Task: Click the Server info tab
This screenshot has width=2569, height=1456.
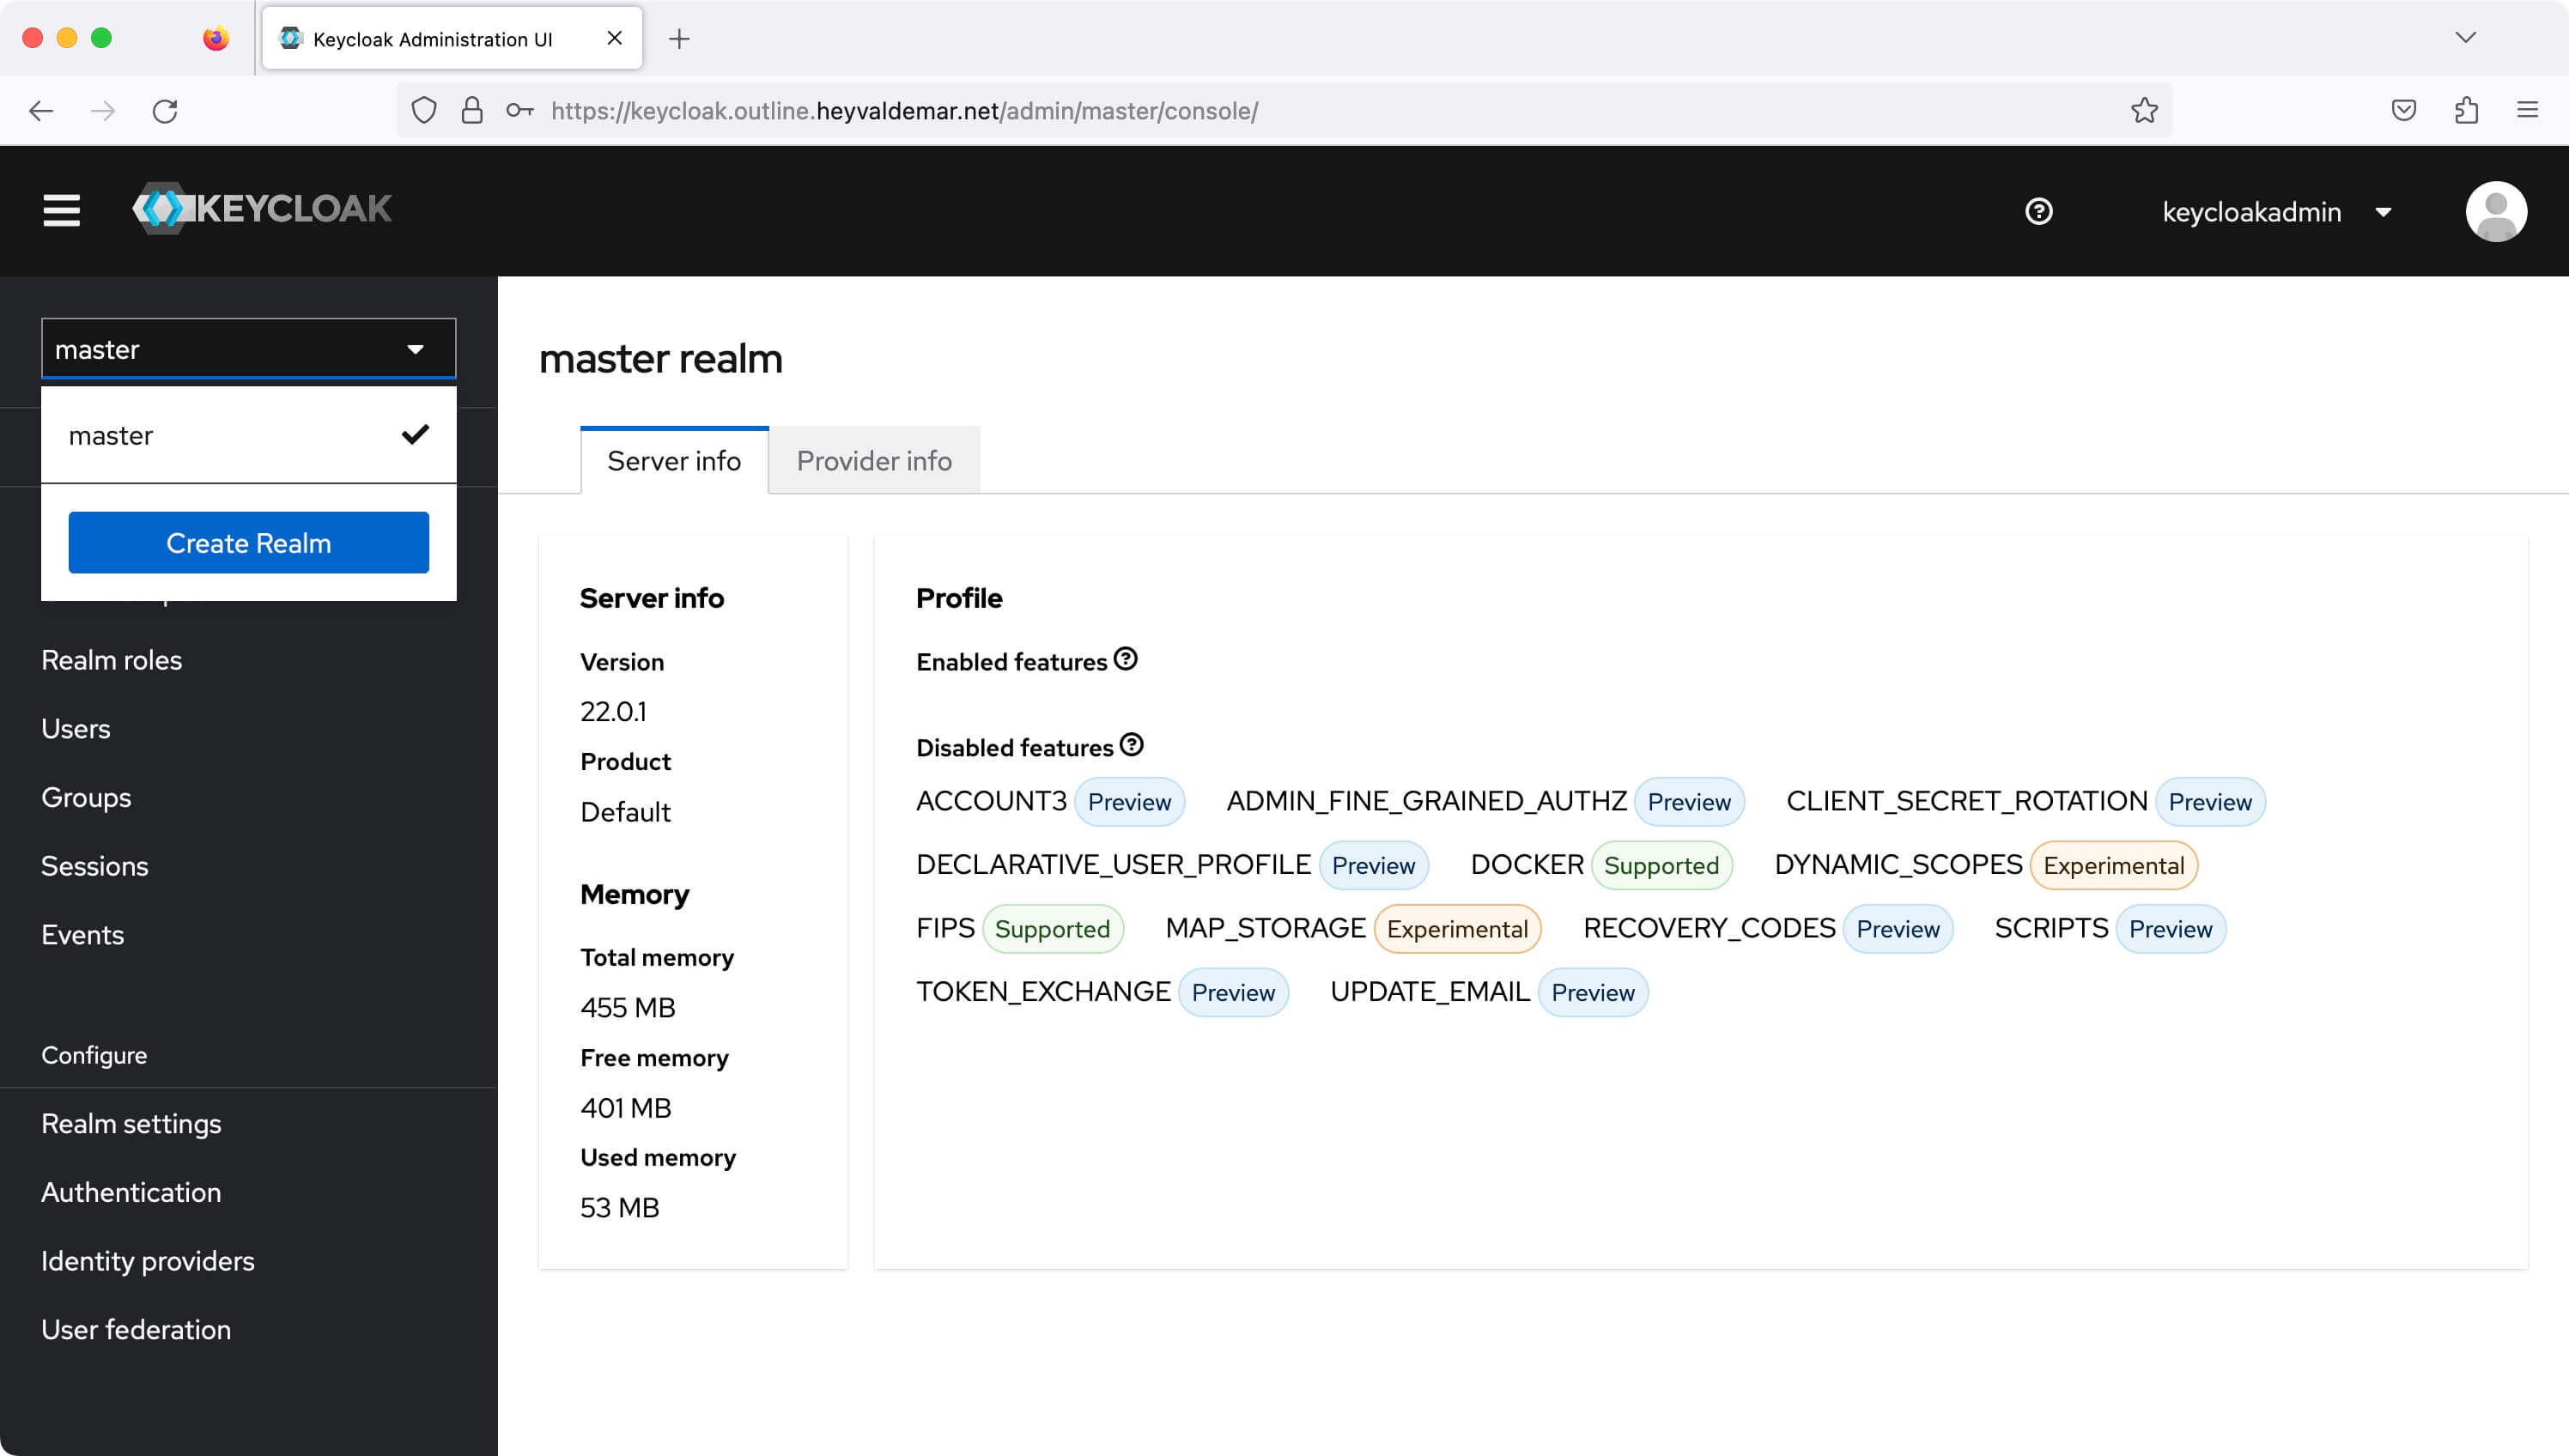Action: pos(676,461)
